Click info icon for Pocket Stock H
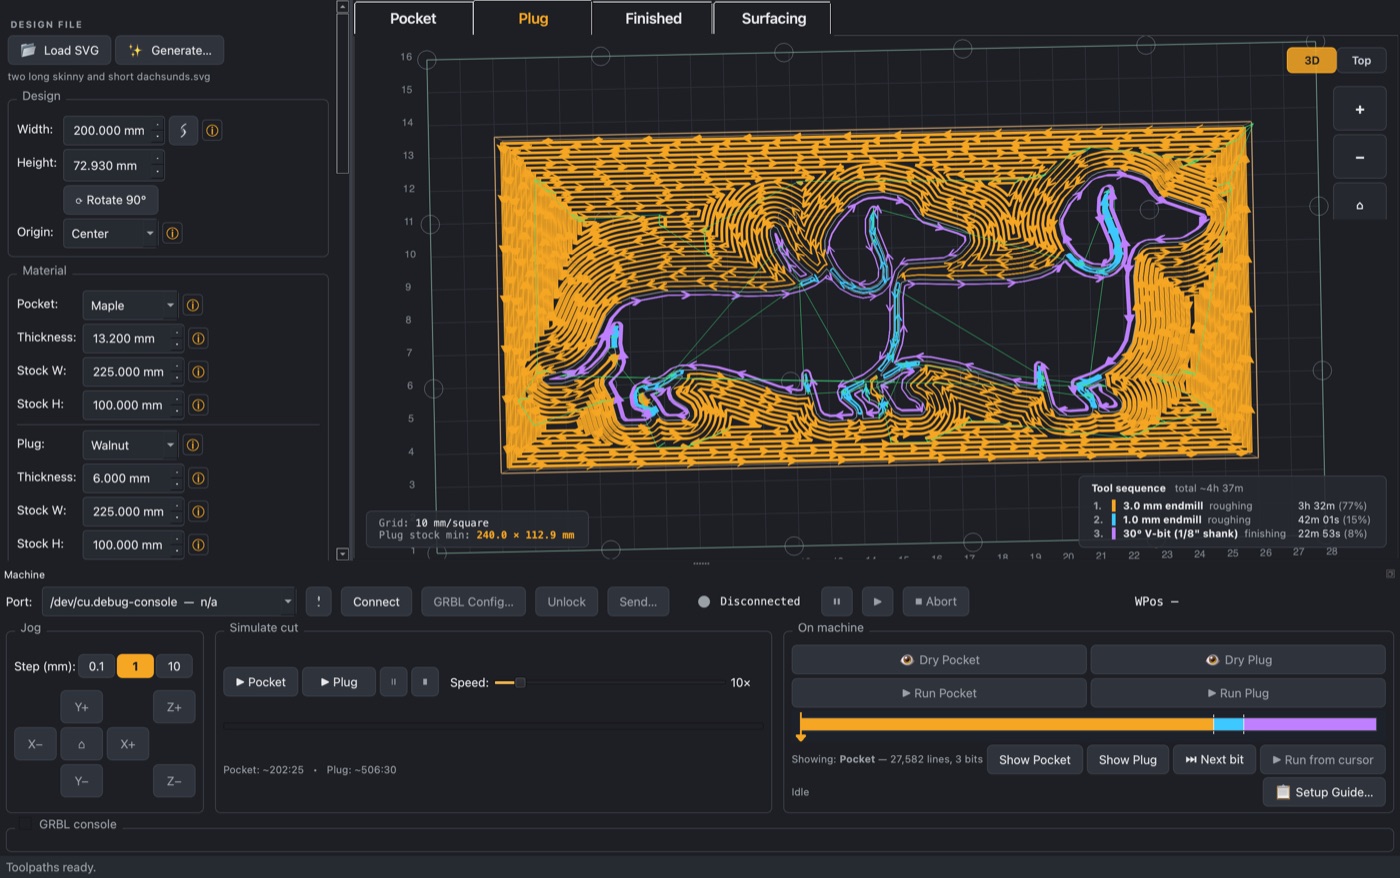1400x878 pixels. click(198, 405)
